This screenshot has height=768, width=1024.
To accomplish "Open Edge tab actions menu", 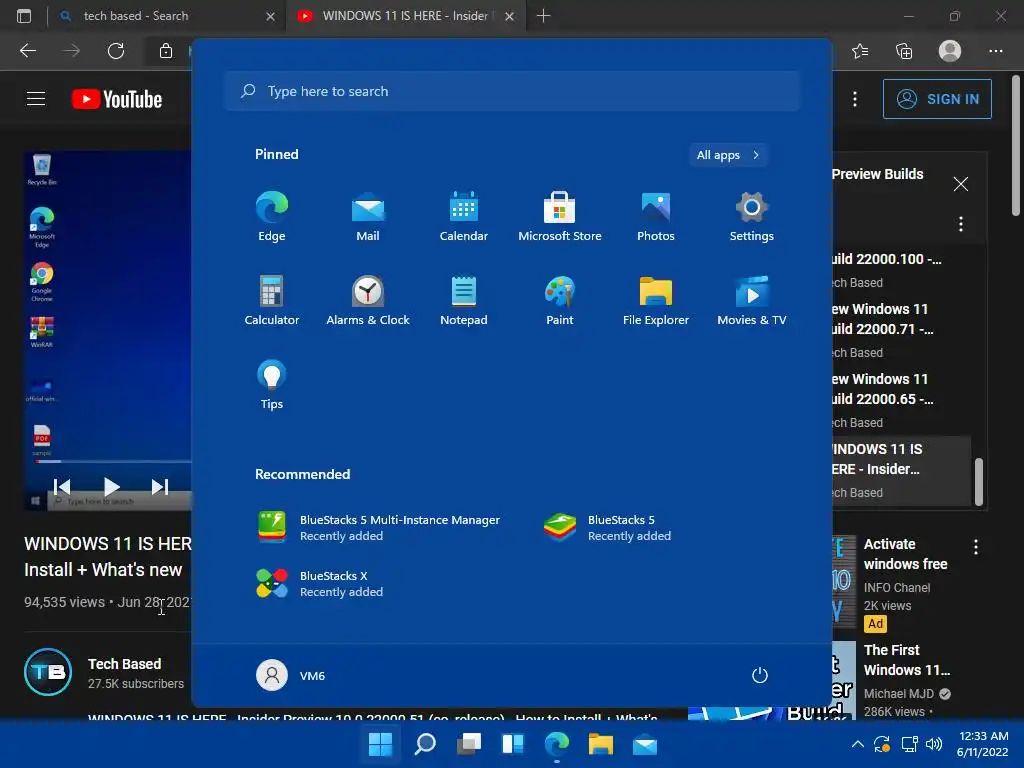I will [24, 16].
